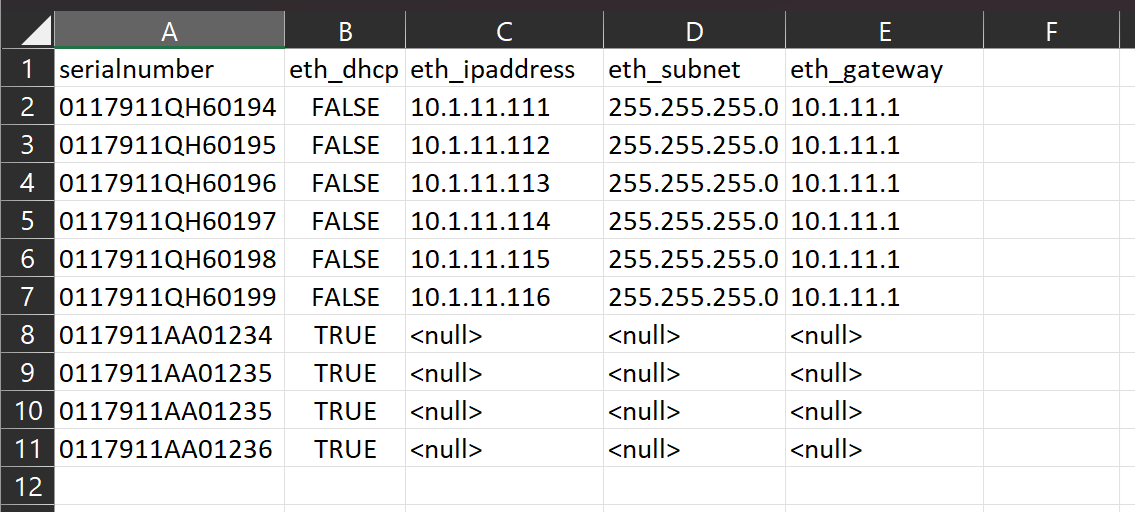Select column B header
This screenshot has width=1135, height=512.
pos(345,32)
